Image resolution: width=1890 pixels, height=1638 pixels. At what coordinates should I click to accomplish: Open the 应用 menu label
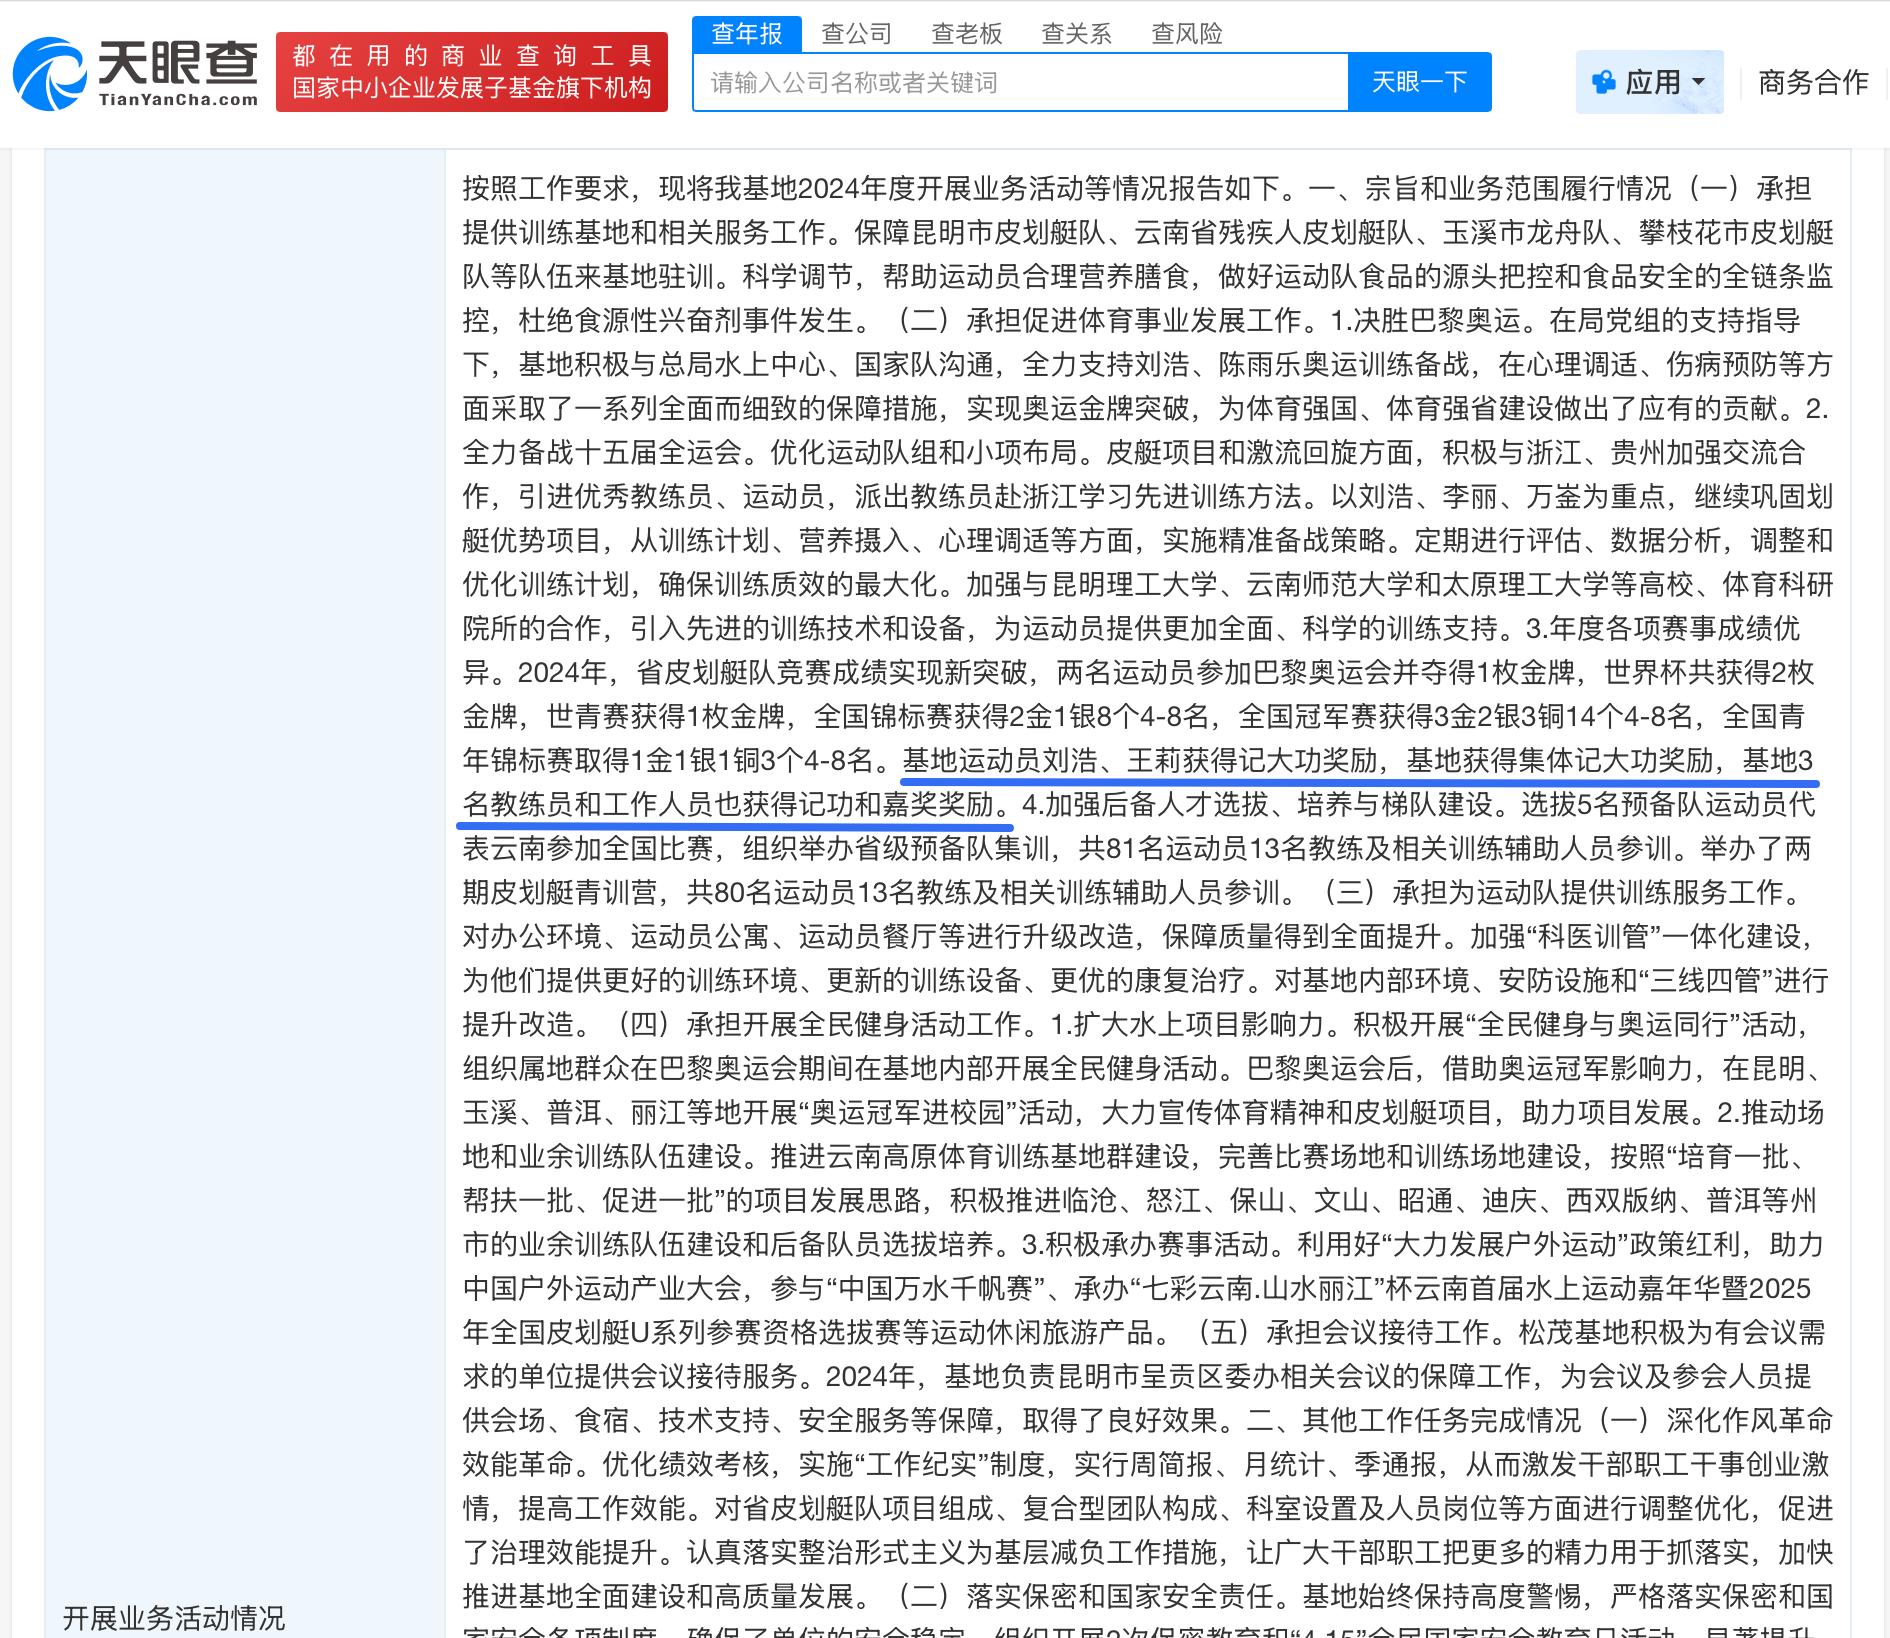pos(1652,82)
